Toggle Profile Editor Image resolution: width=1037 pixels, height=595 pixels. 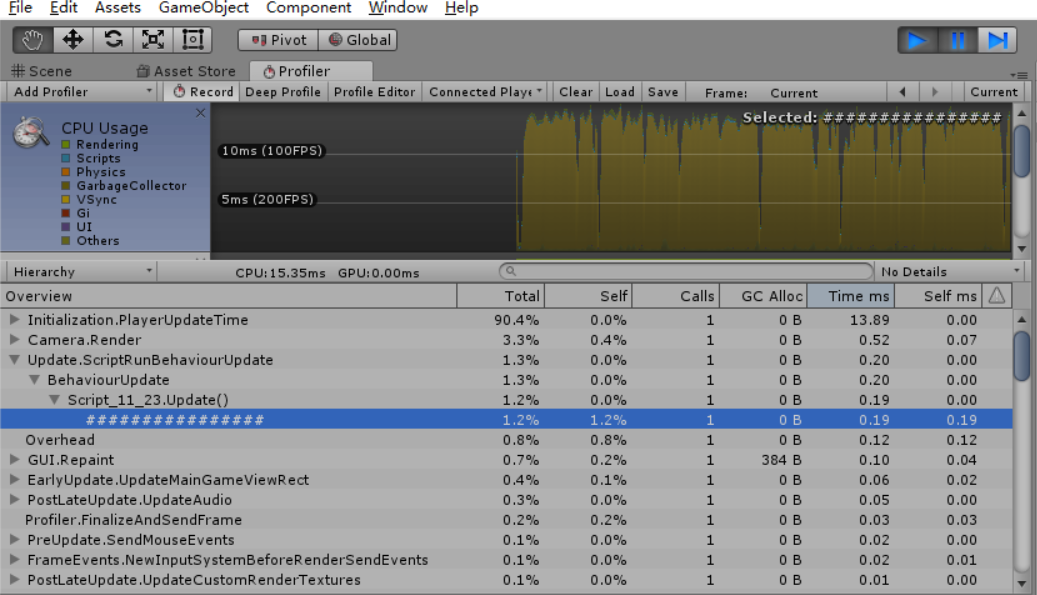374,92
